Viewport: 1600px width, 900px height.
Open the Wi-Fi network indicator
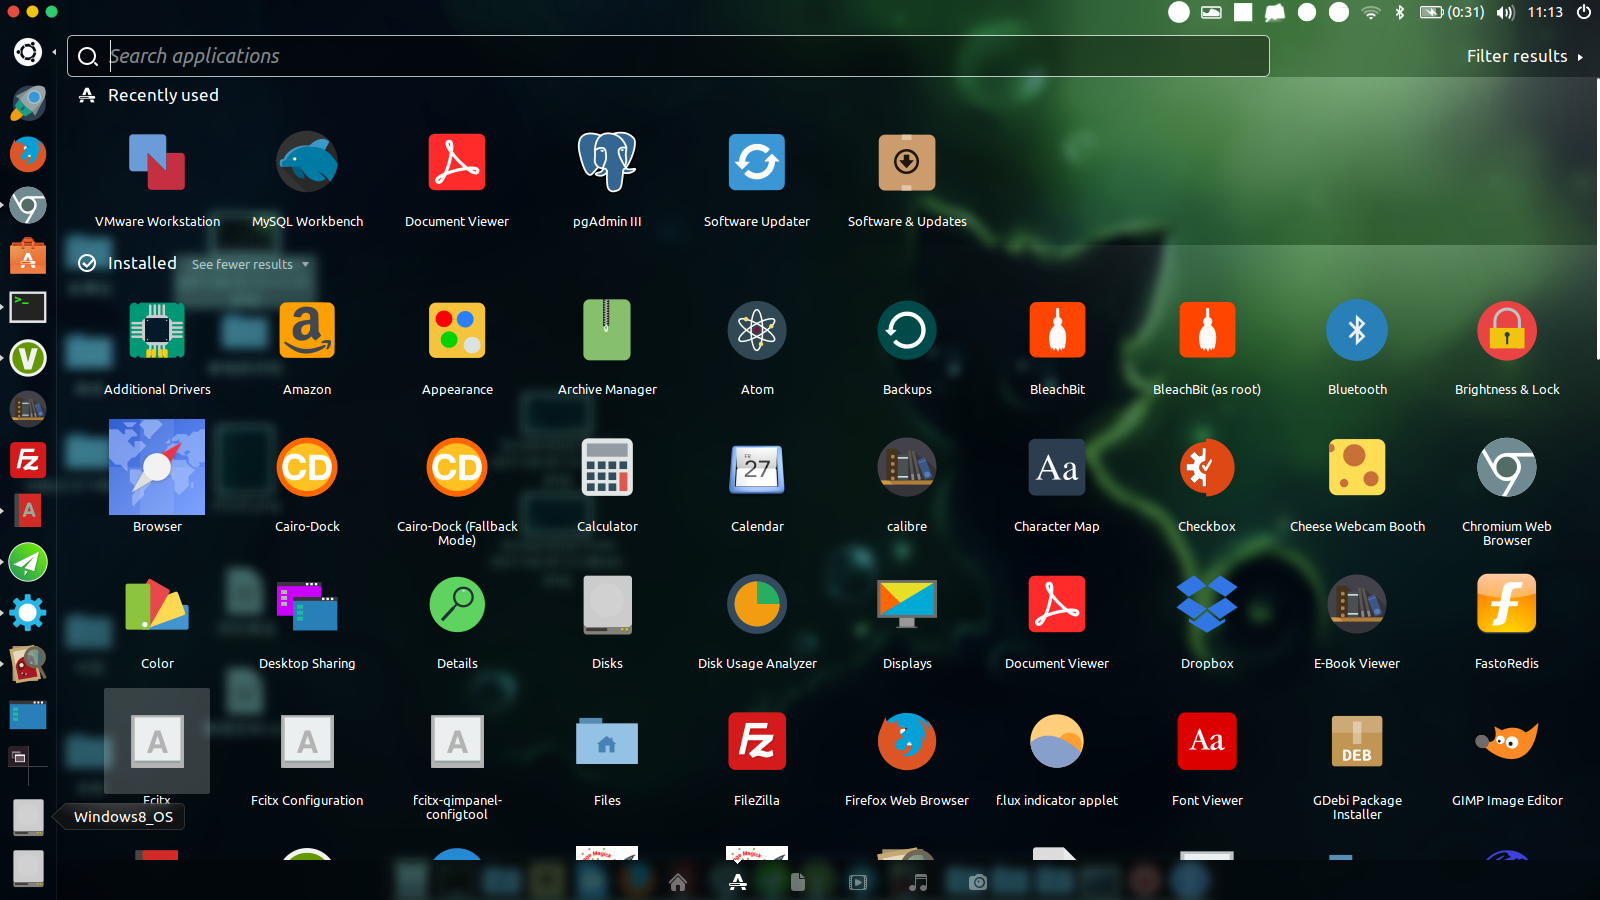[x=1371, y=12]
